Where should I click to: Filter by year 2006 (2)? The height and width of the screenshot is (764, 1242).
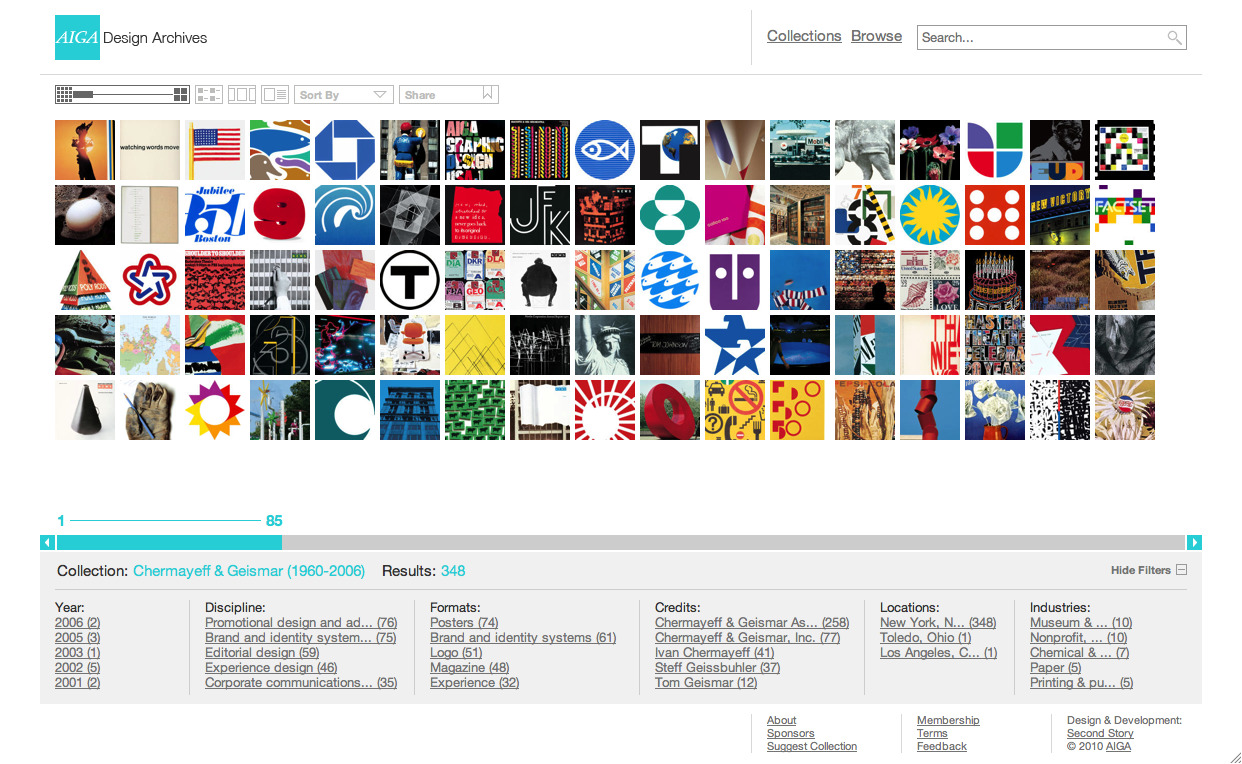[x=77, y=623]
